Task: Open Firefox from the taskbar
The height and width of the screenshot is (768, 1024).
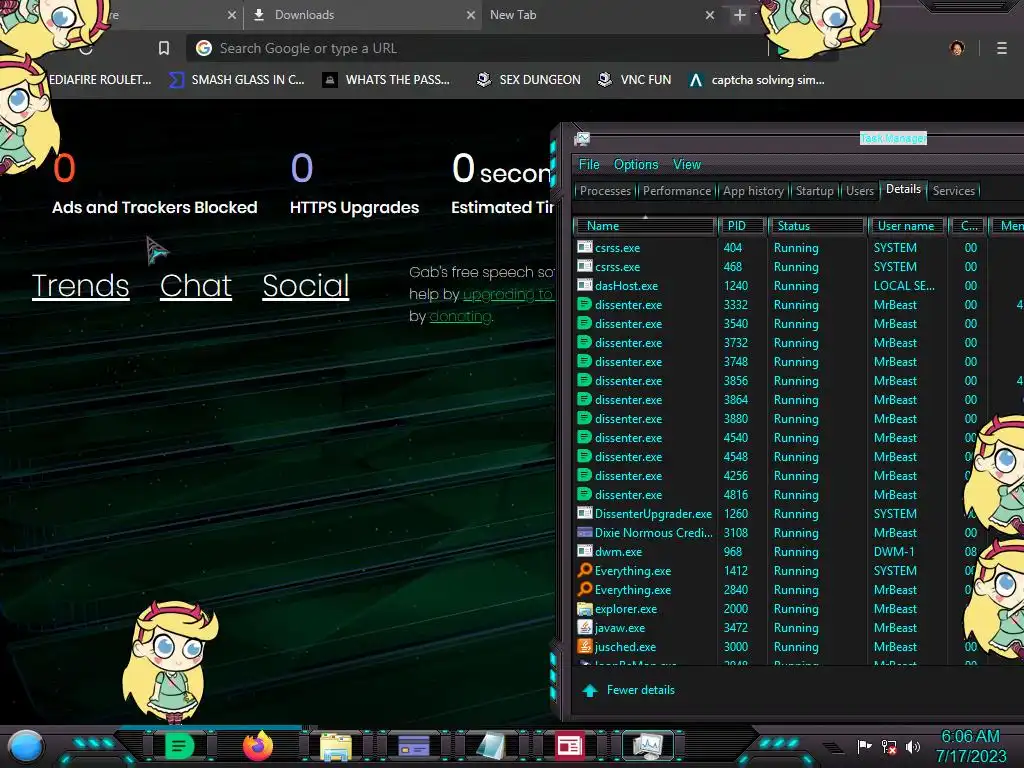Action: pos(257,746)
